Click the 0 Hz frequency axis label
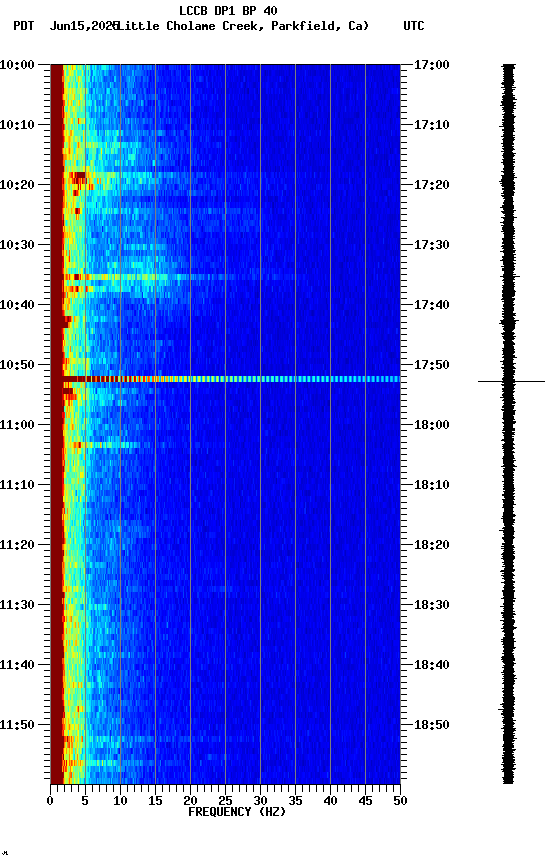The image size is (552, 864). 50,801
